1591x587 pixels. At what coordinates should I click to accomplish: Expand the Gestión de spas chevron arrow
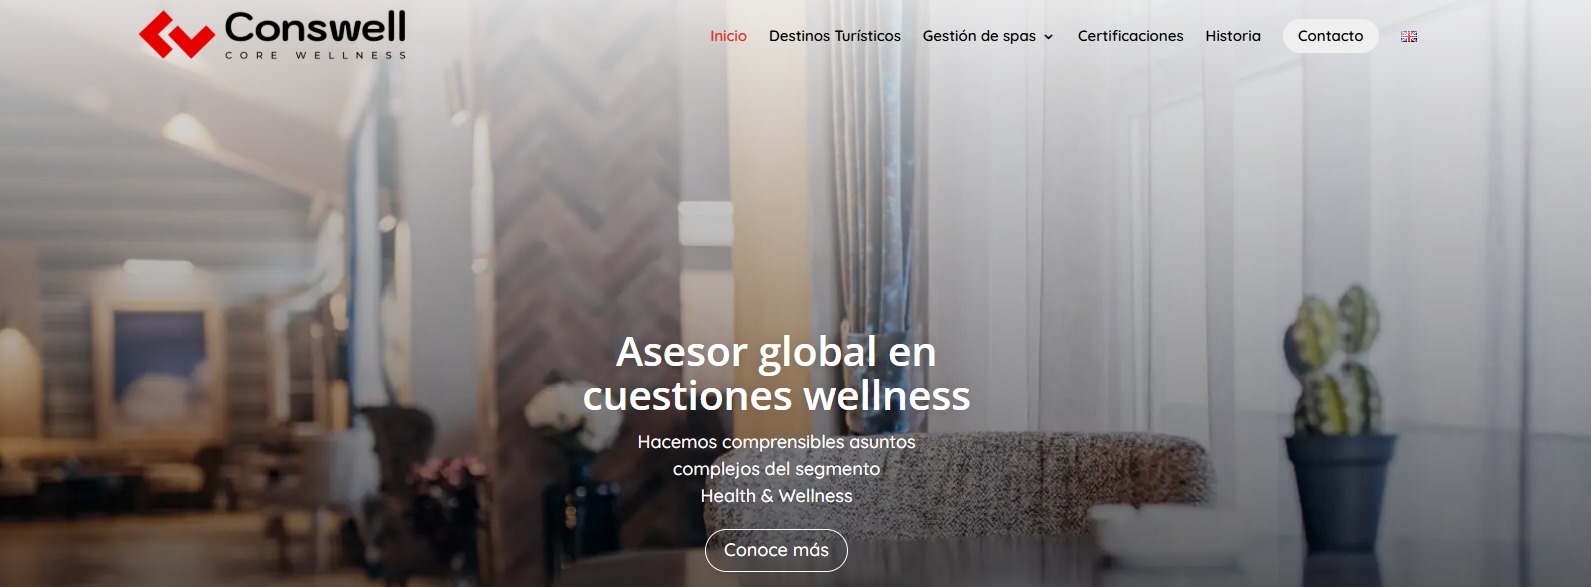(x=1048, y=37)
